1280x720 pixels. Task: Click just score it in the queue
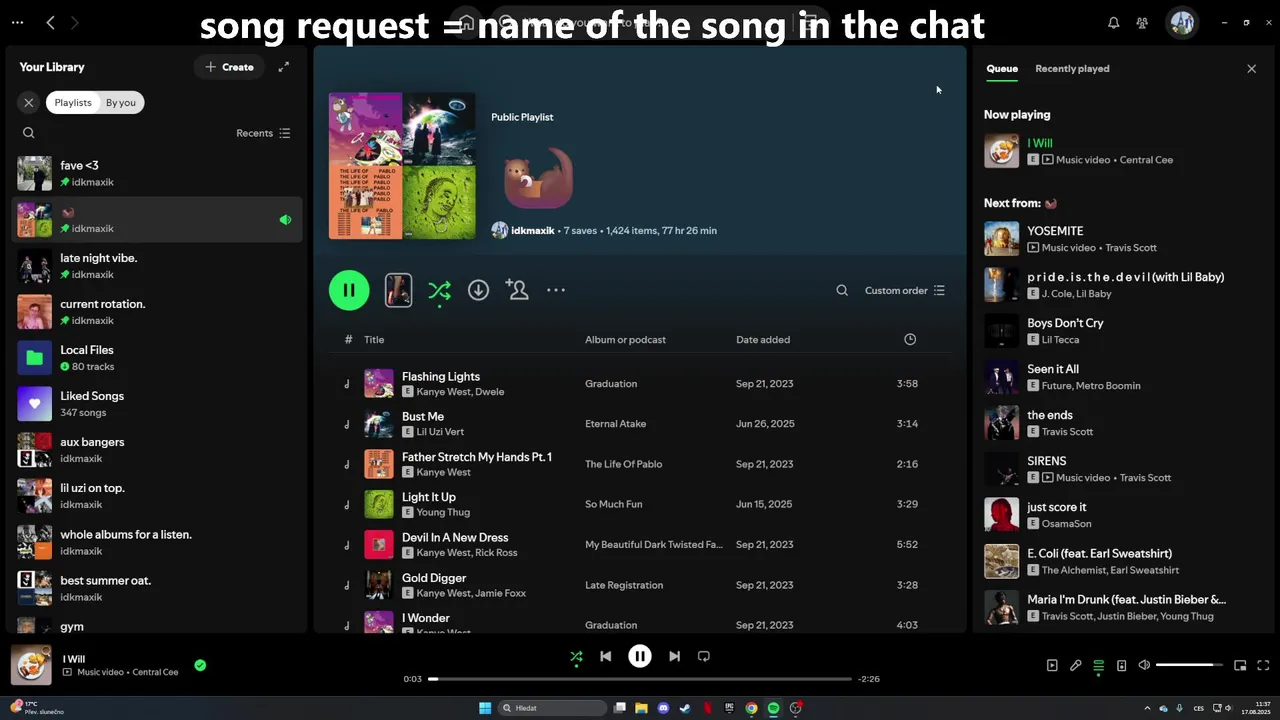coord(1056,507)
